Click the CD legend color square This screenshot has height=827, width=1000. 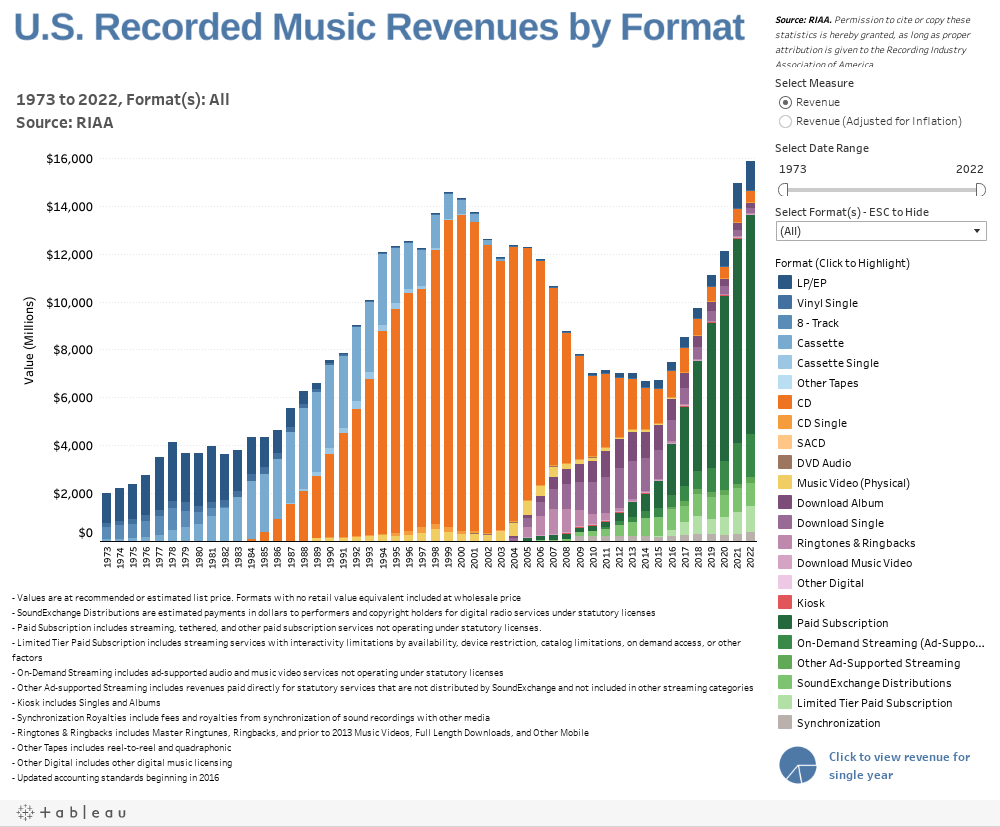(786, 403)
